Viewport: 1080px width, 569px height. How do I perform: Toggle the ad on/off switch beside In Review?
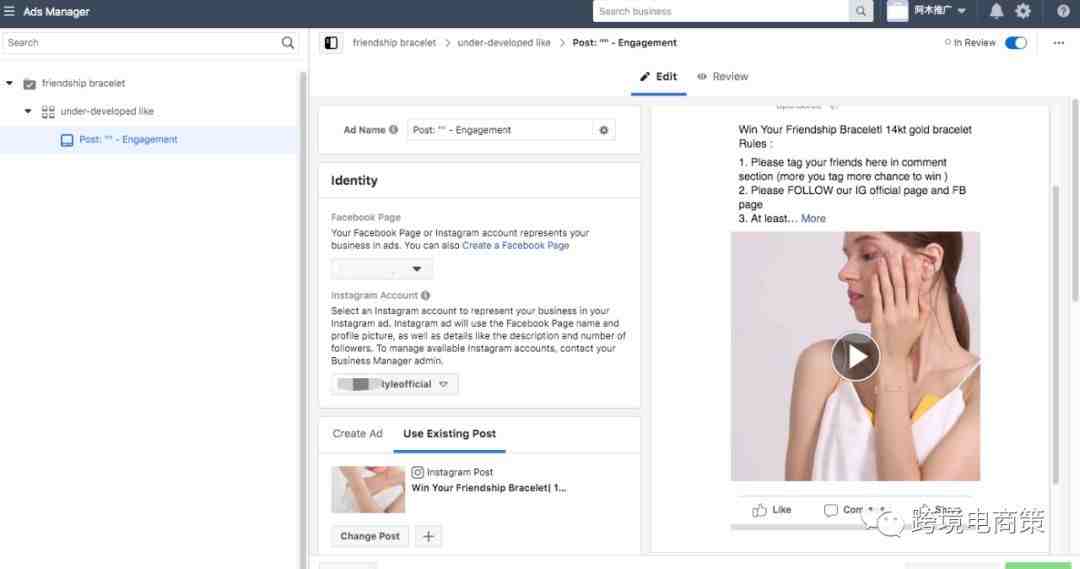point(1015,43)
